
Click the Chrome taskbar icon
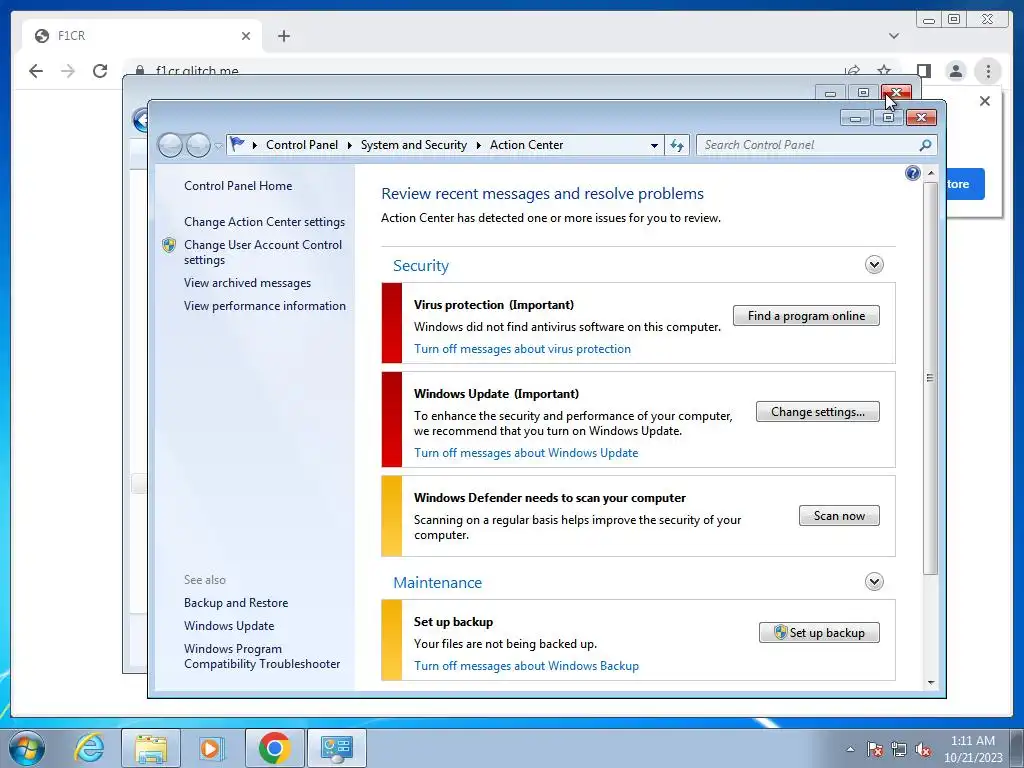(x=274, y=748)
